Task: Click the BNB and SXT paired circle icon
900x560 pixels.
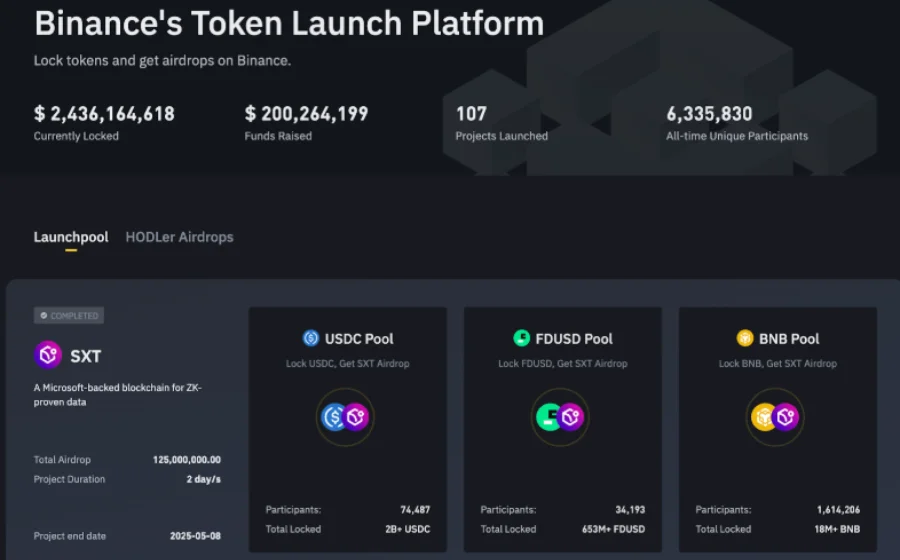Action: coord(775,417)
